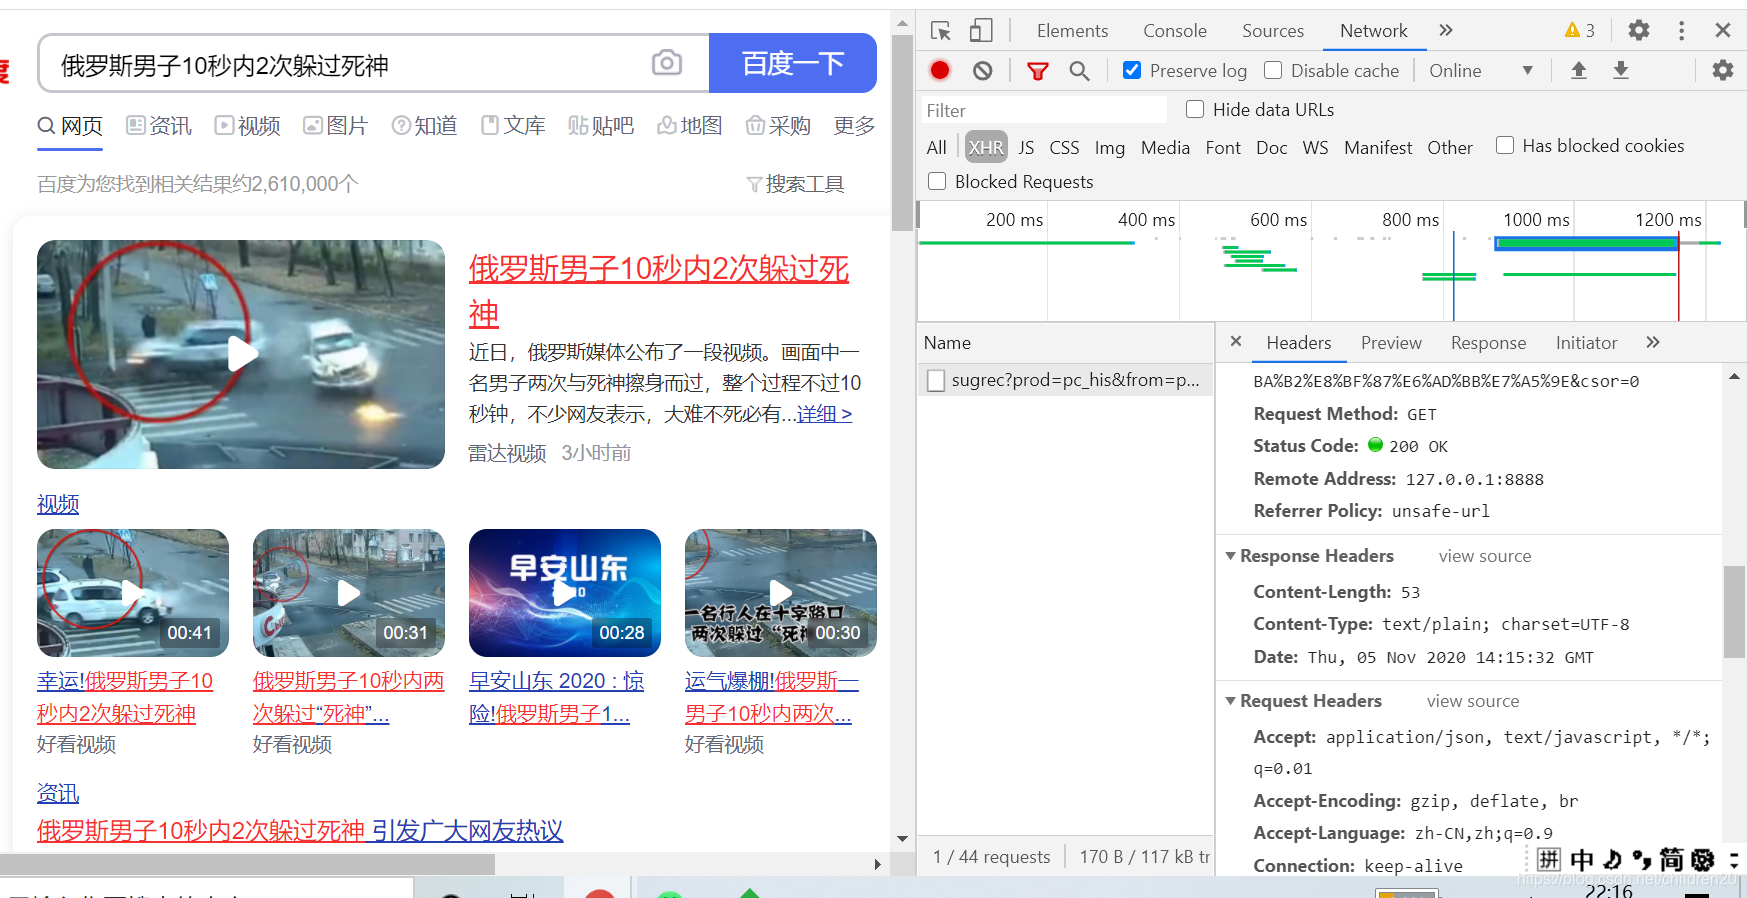This screenshot has width=1747, height=898.
Task: Select the 贴吧 search category
Action: pos(601,125)
